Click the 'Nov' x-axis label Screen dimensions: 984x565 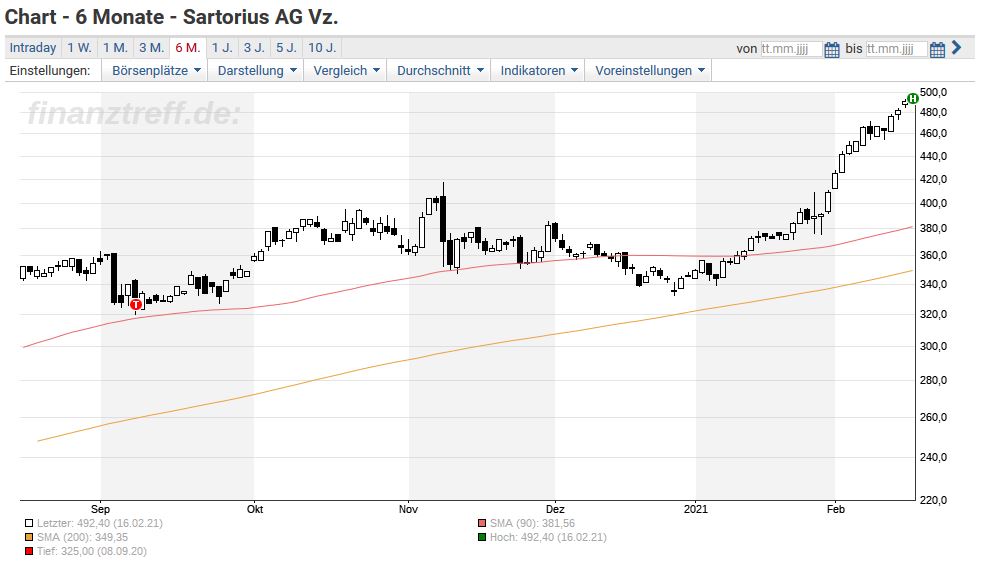408,509
